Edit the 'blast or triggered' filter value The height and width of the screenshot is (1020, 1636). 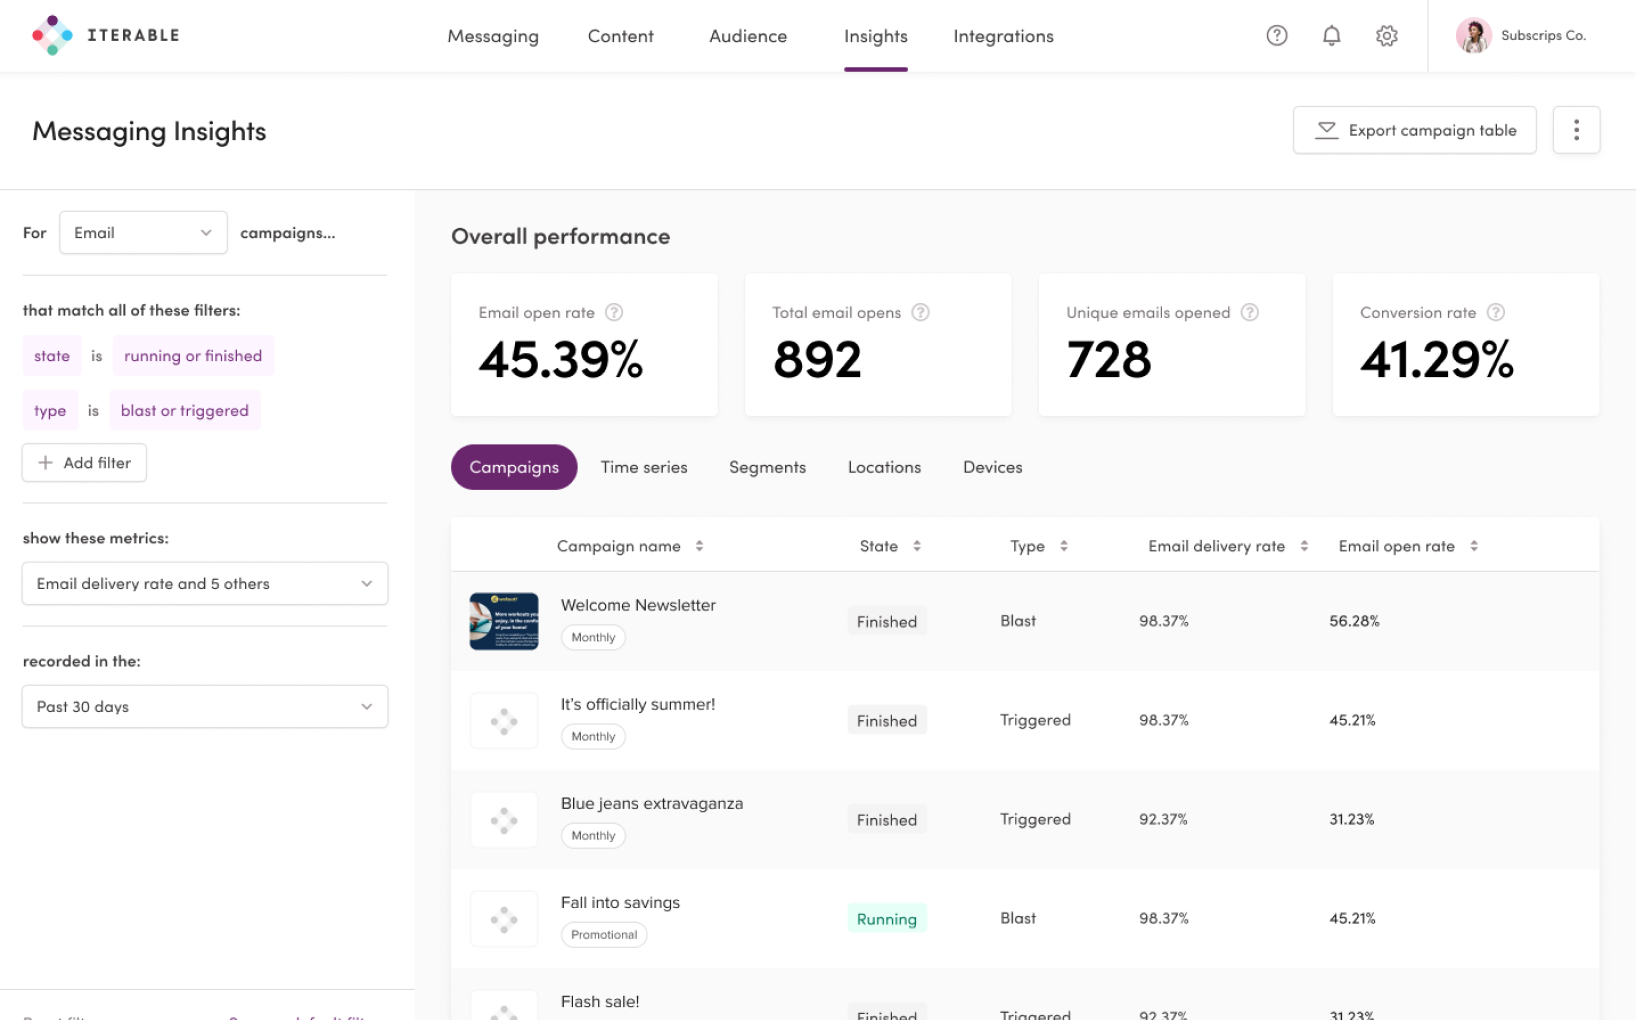185,411
